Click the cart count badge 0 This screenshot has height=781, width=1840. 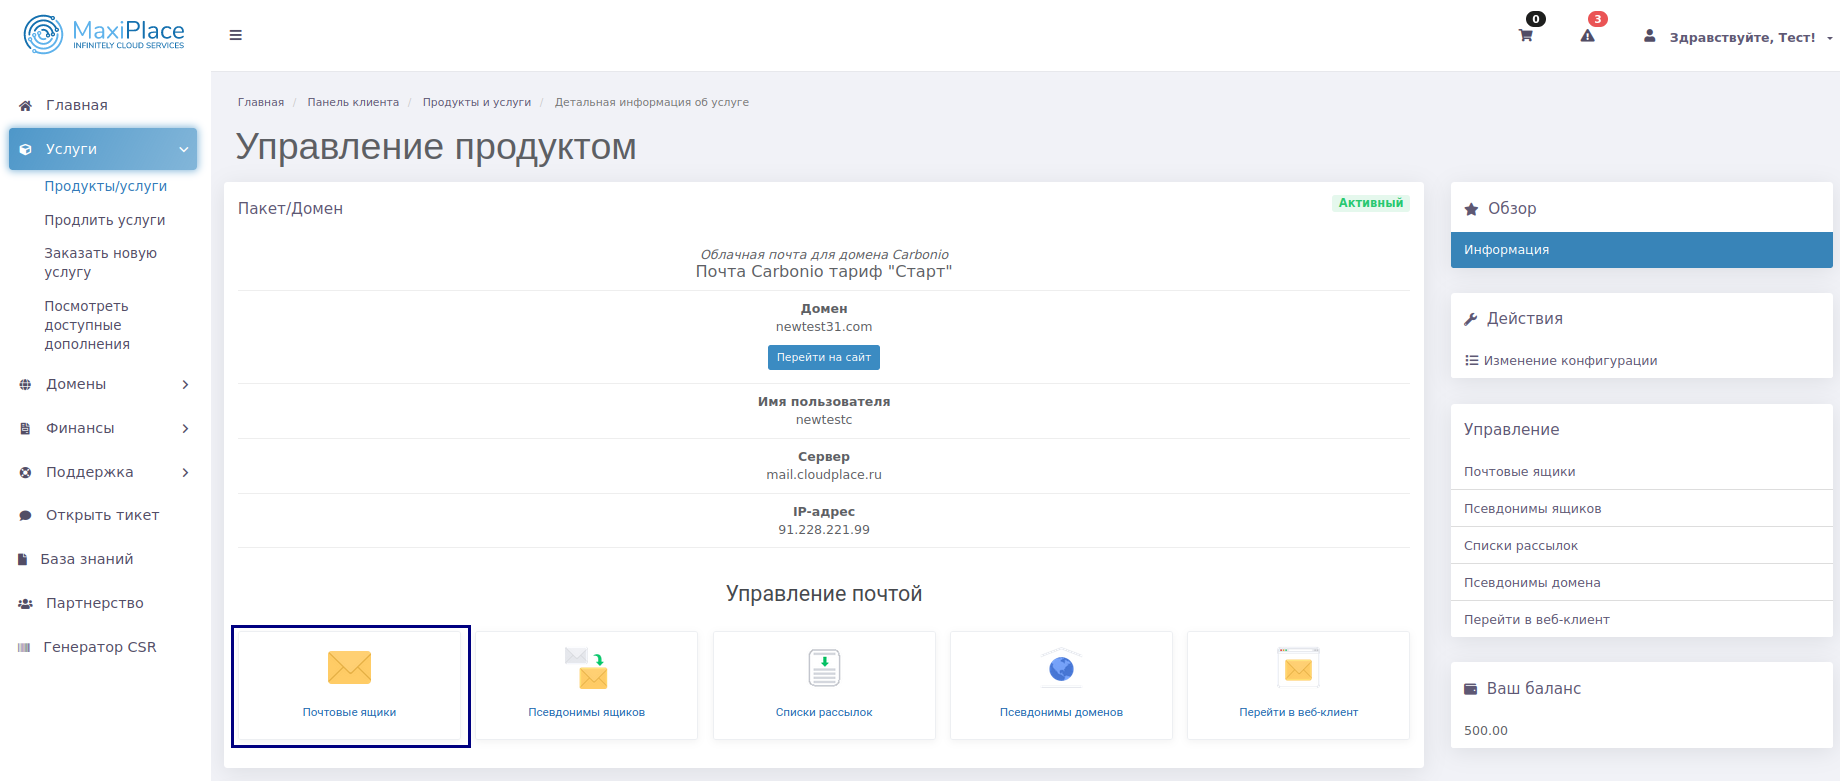[x=1536, y=19]
